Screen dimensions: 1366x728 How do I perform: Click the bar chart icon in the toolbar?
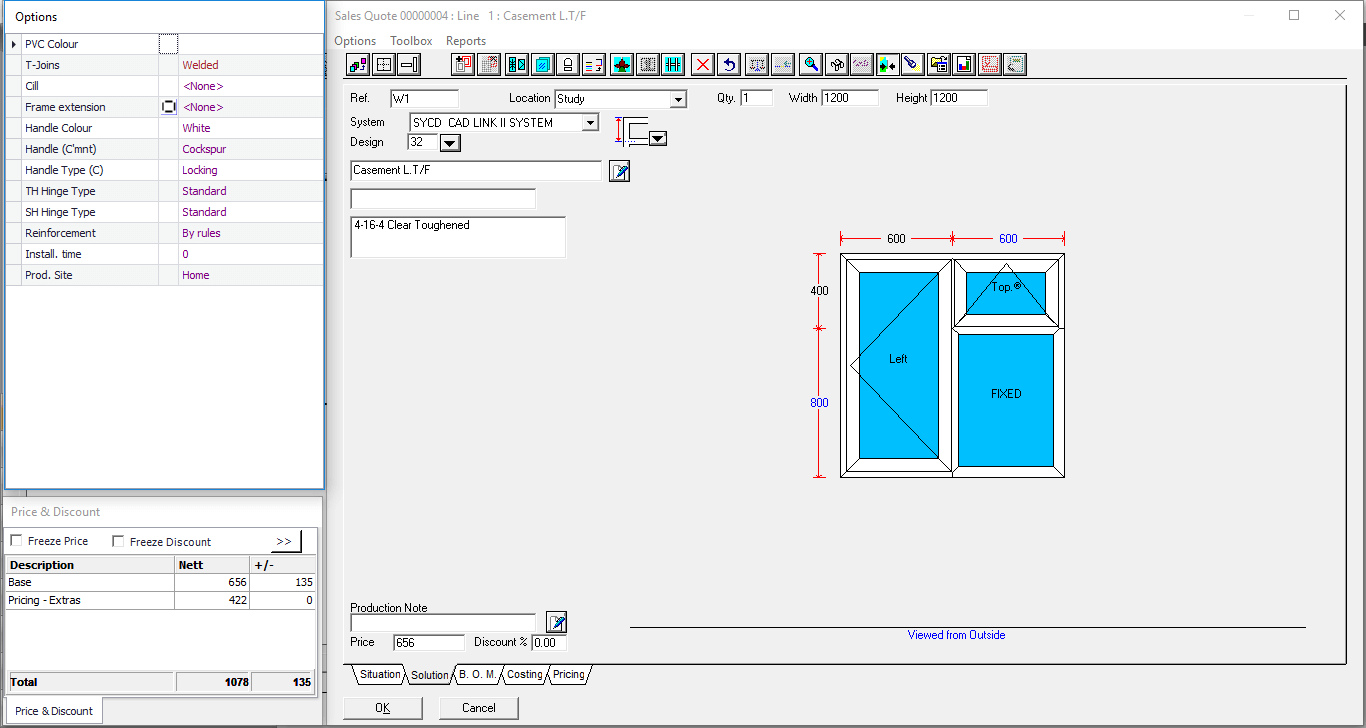click(963, 65)
